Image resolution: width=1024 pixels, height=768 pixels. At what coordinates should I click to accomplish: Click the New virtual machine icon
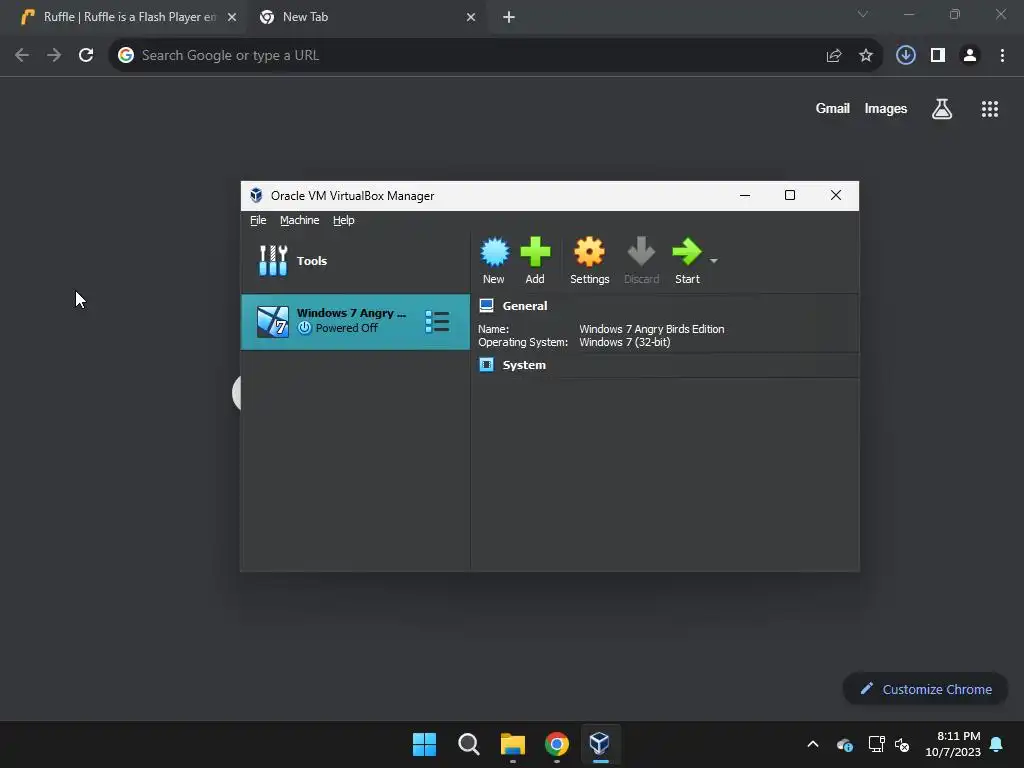click(494, 252)
